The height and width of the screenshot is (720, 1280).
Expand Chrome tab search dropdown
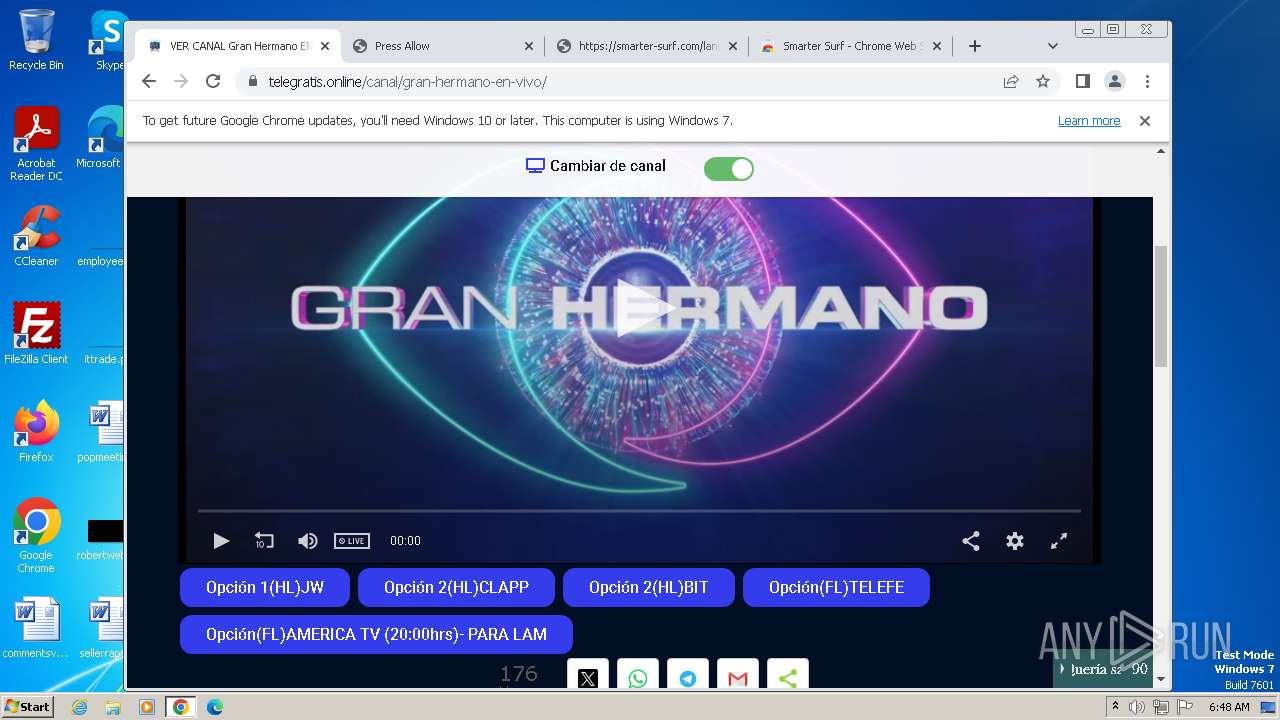(1053, 46)
